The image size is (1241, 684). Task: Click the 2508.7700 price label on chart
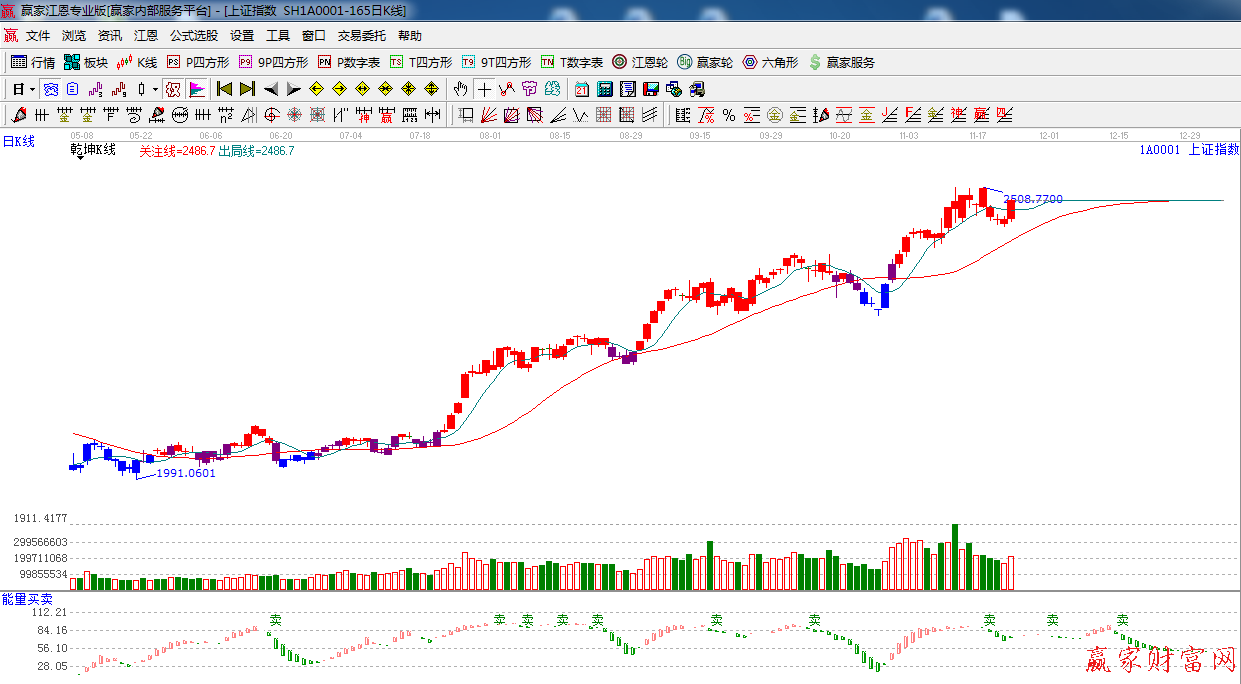pyautogui.click(x=1033, y=199)
